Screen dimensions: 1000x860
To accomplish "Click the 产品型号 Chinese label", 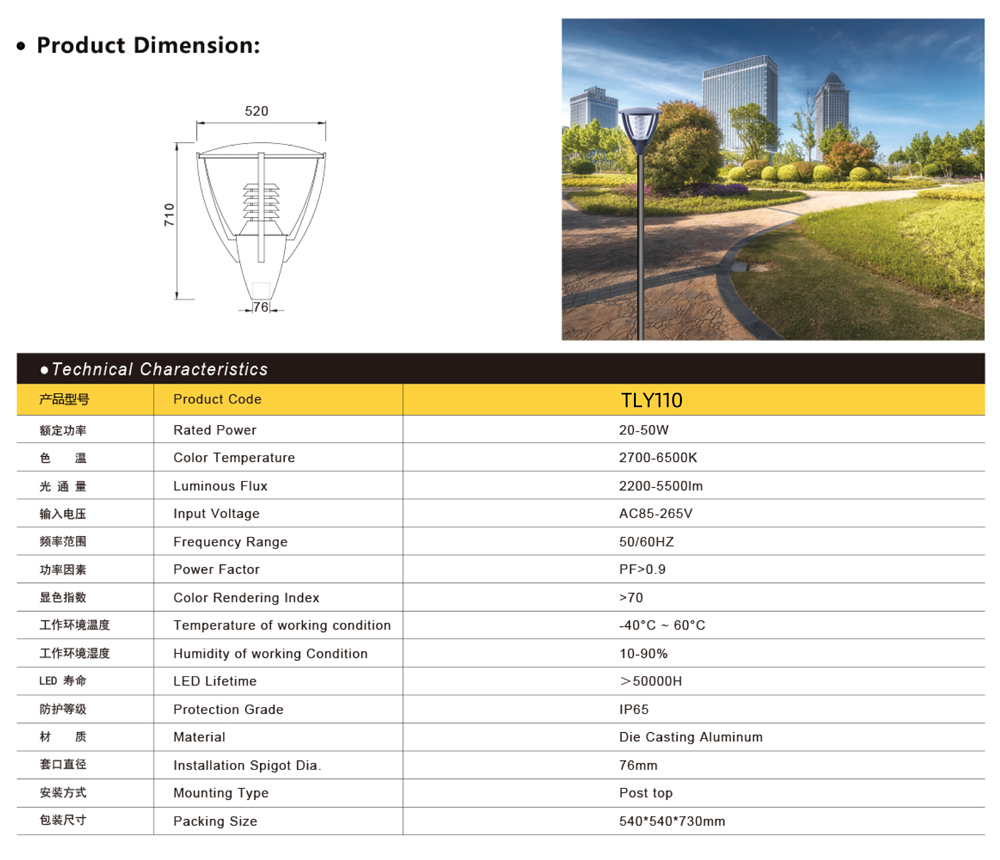I will [x=64, y=399].
